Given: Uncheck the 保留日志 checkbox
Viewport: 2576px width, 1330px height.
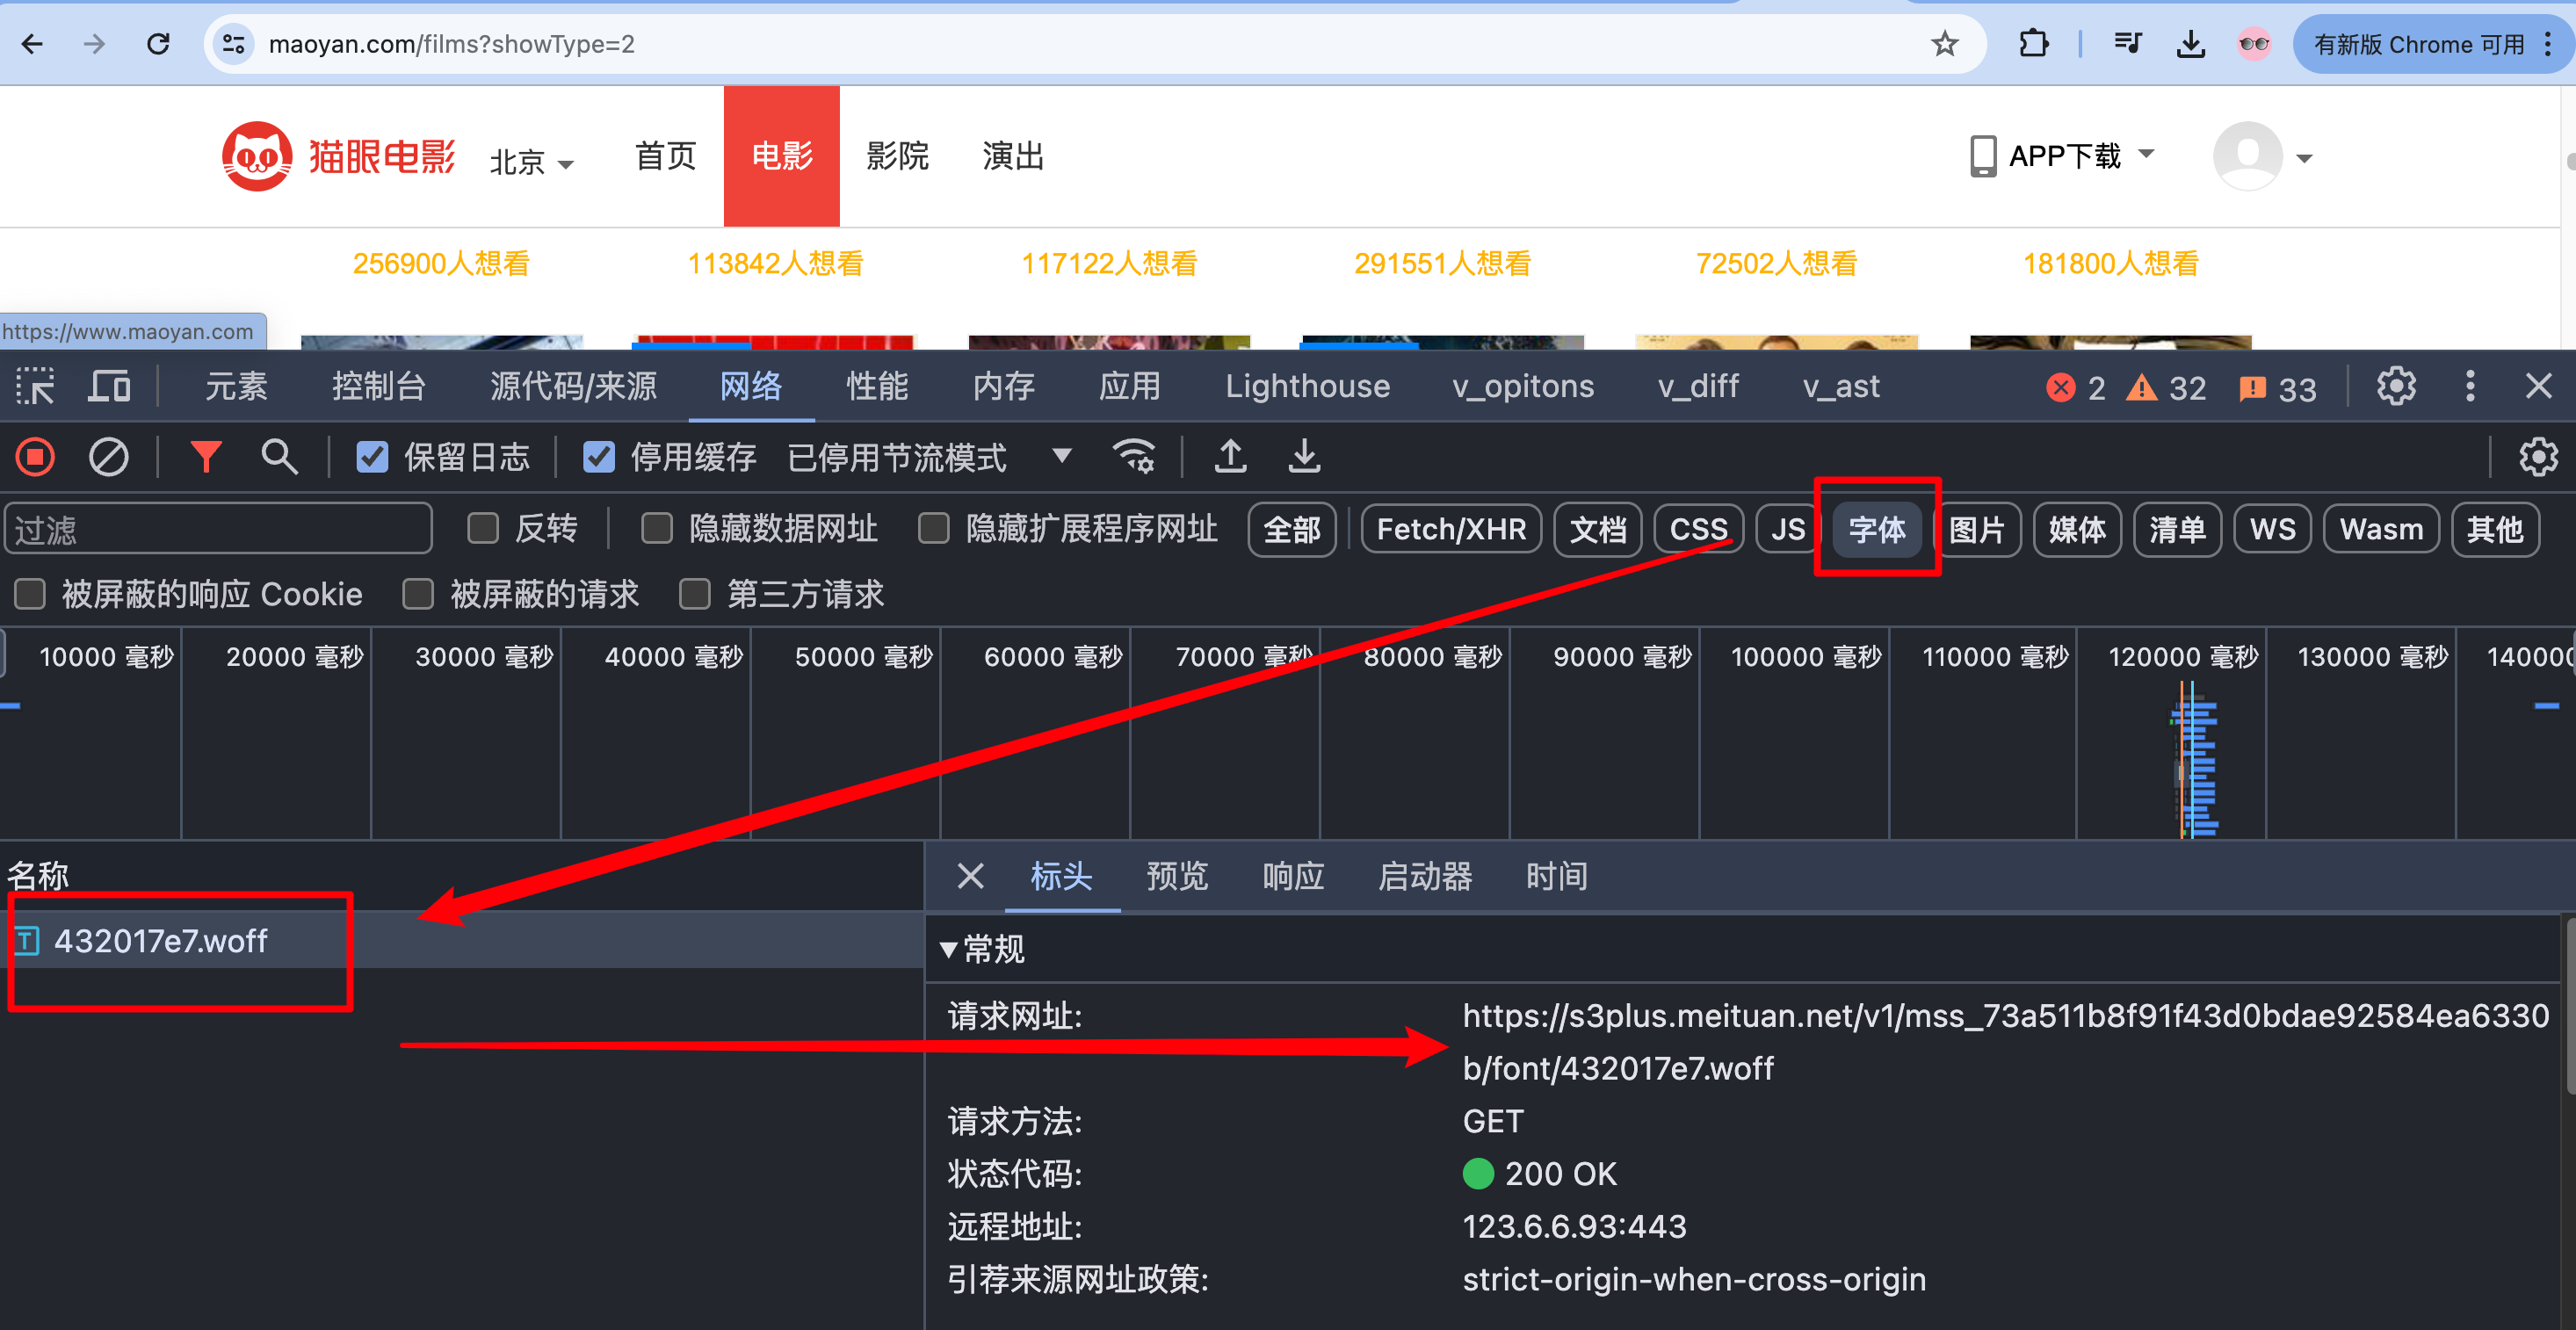Looking at the screenshot, I should point(372,457).
